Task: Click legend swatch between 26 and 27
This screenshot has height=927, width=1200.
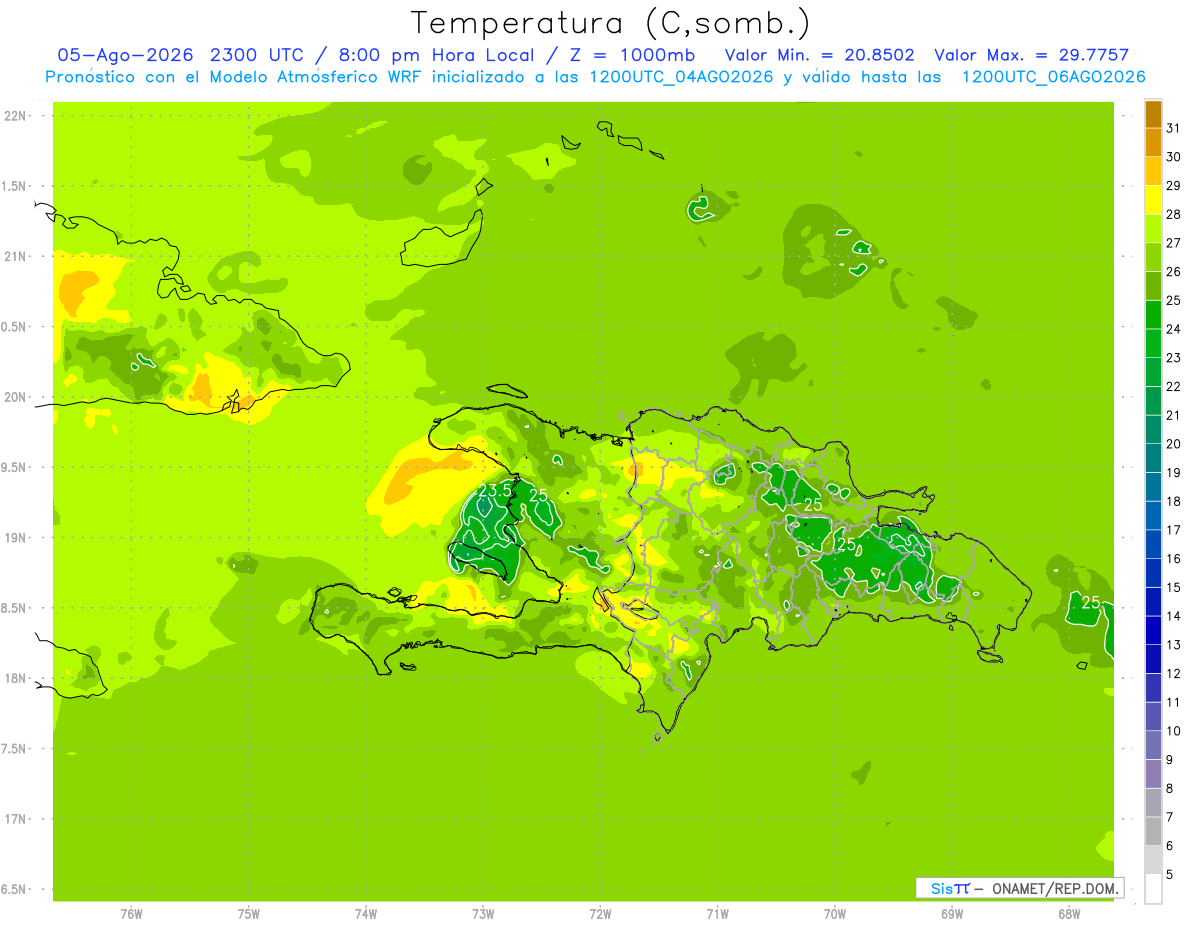Action: [x=1153, y=257]
